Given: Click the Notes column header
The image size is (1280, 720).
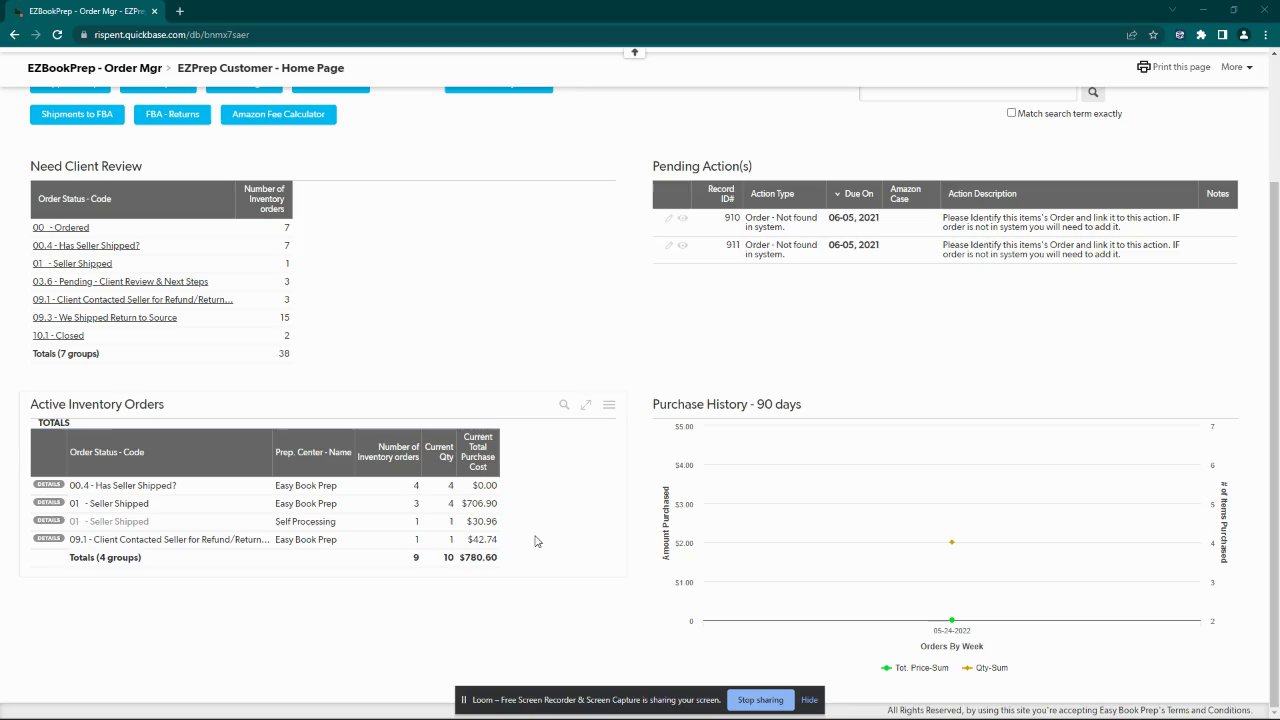Looking at the screenshot, I should pyautogui.click(x=1218, y=194).
